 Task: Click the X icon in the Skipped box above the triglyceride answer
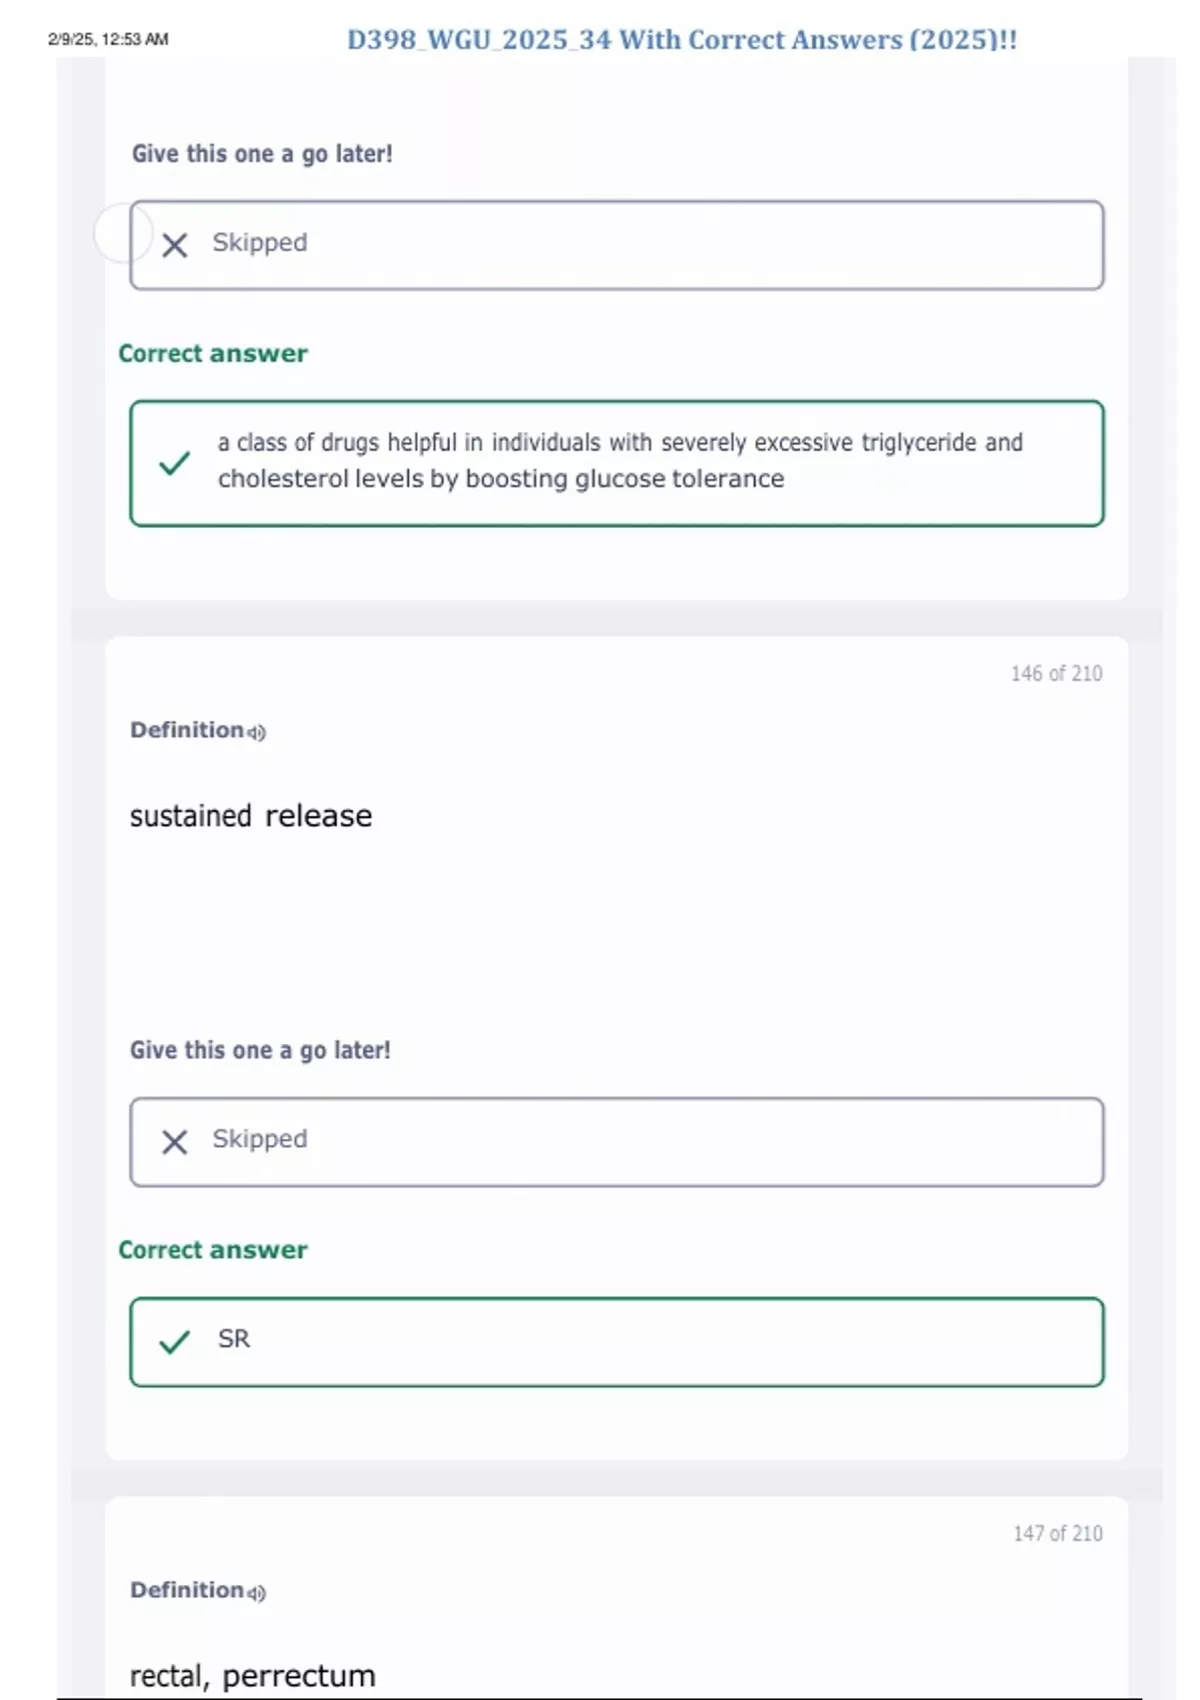point(175,245)
